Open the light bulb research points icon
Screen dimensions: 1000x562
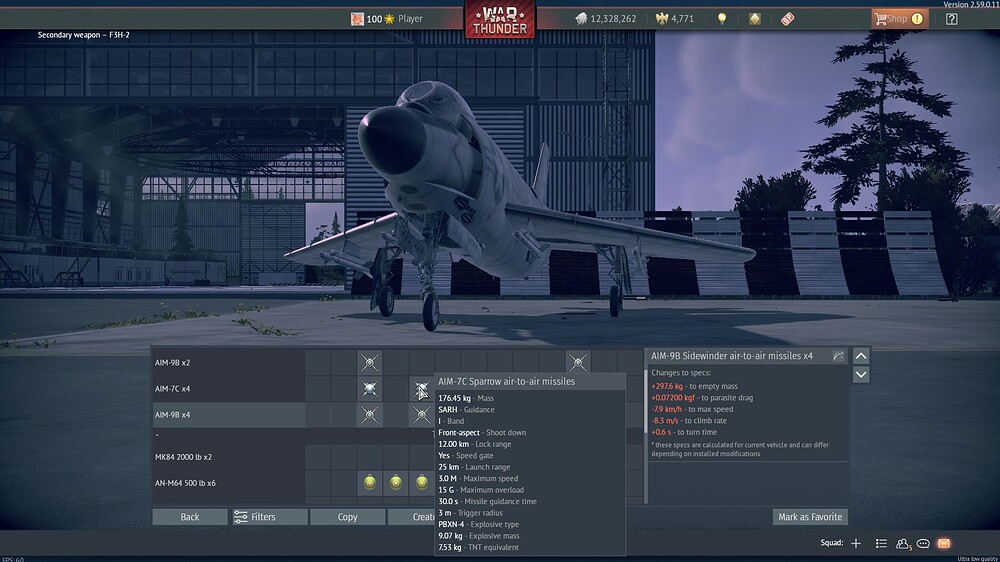click(x=722, y=18)
